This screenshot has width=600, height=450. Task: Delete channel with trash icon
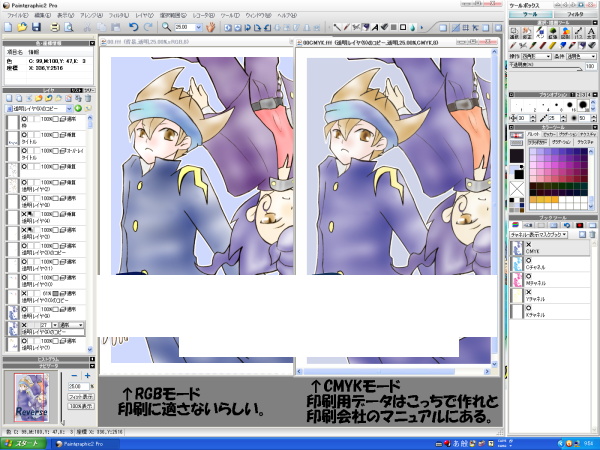coord(592,235)
